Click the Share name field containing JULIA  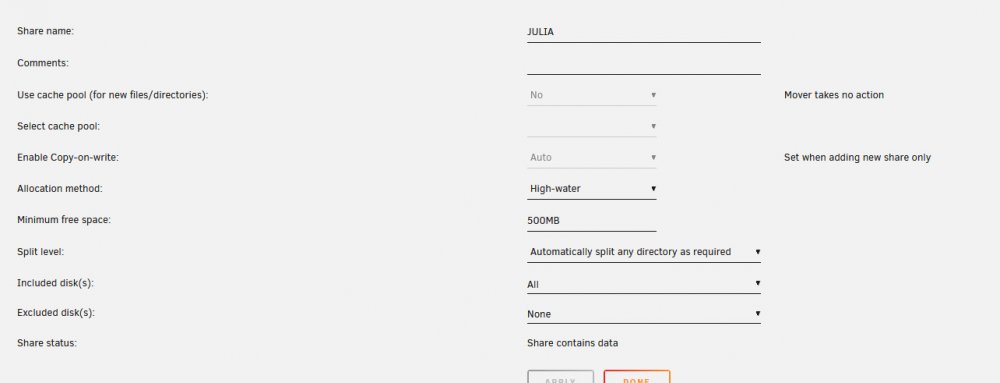coord(643,31)
